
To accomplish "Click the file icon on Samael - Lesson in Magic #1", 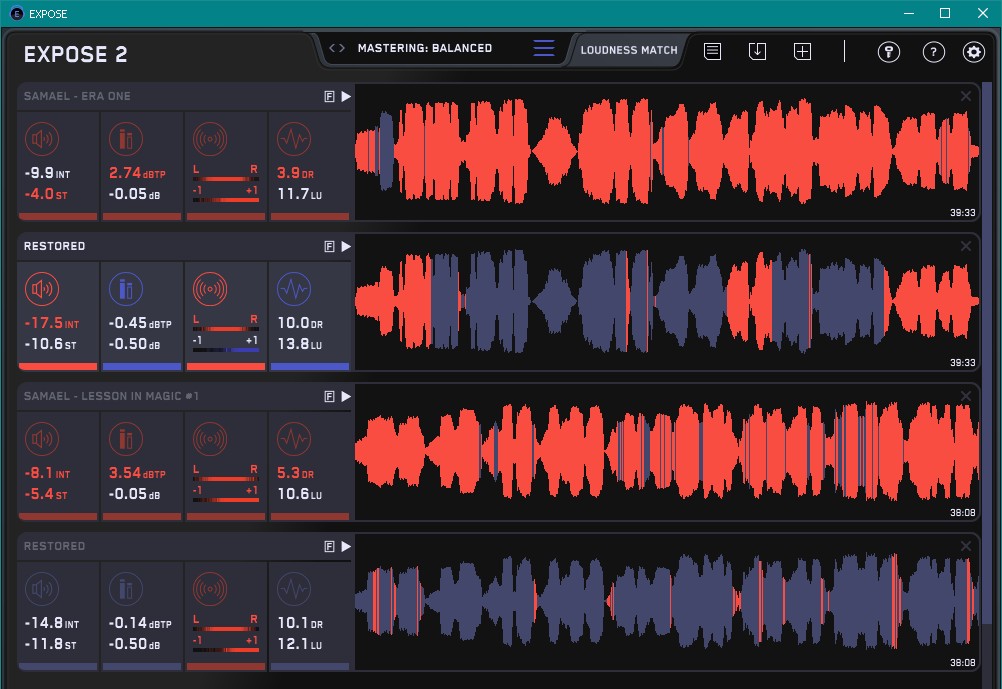I will pos(329,396).
